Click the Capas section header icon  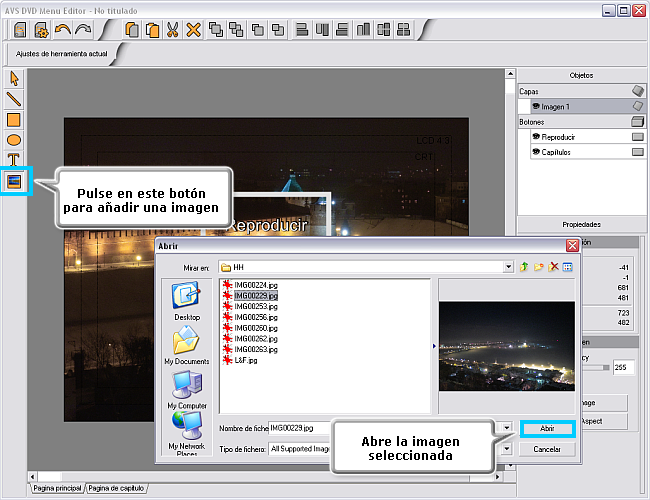tap(638, 91)
